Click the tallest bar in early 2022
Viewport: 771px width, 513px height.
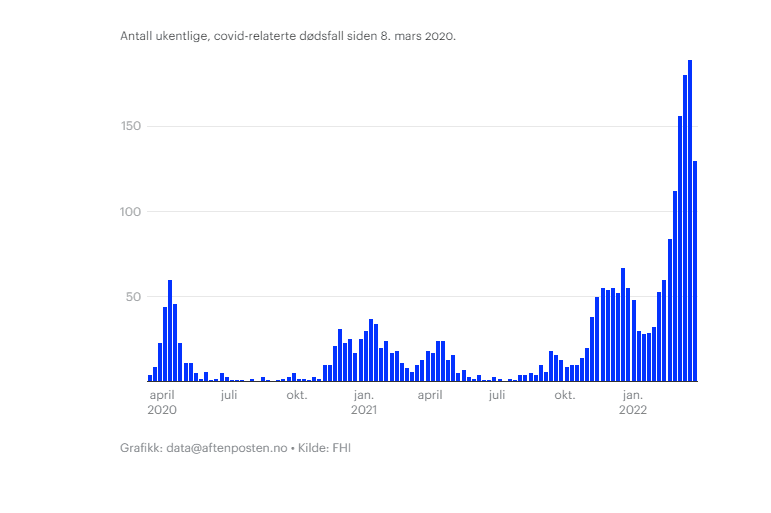click(x=690, y=220)
